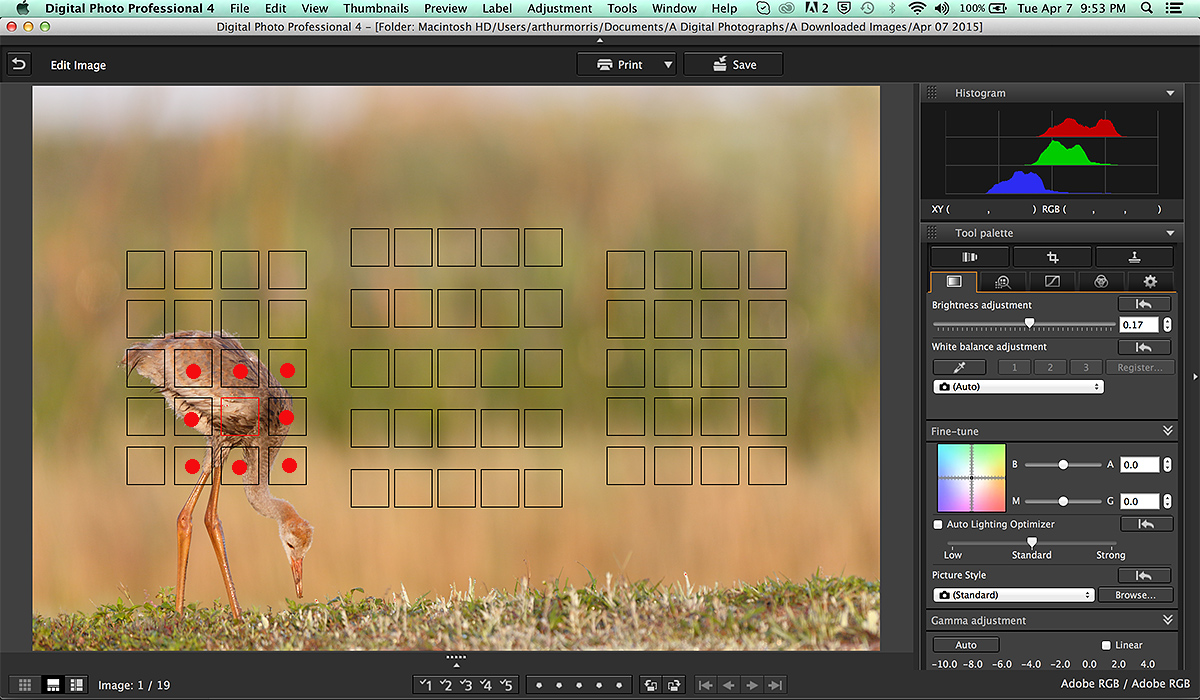The image size is (1200, 700).
Task: Select the dust delete stamp tool
Action: [x=1133, y=257]
